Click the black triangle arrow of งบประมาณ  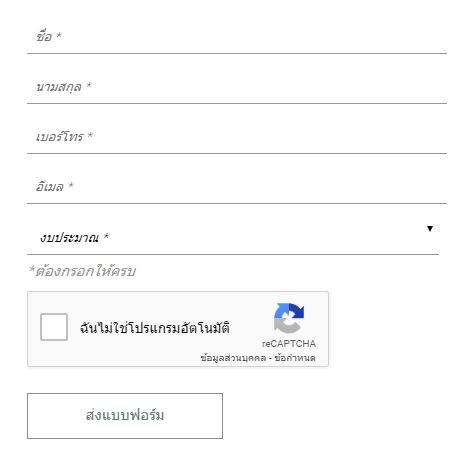(430, 229)
